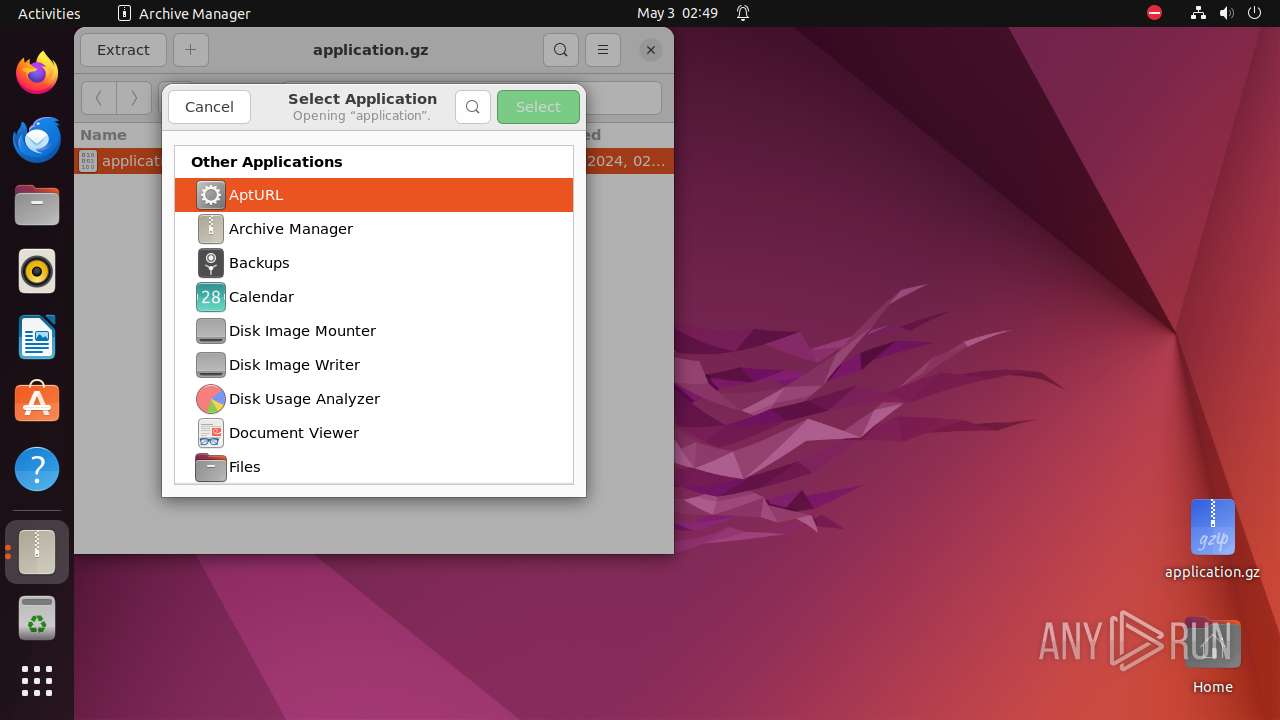Click the Disk Image Writer drive icon
Viewport: 1280px width, 720px height.
tap(211, 365)
